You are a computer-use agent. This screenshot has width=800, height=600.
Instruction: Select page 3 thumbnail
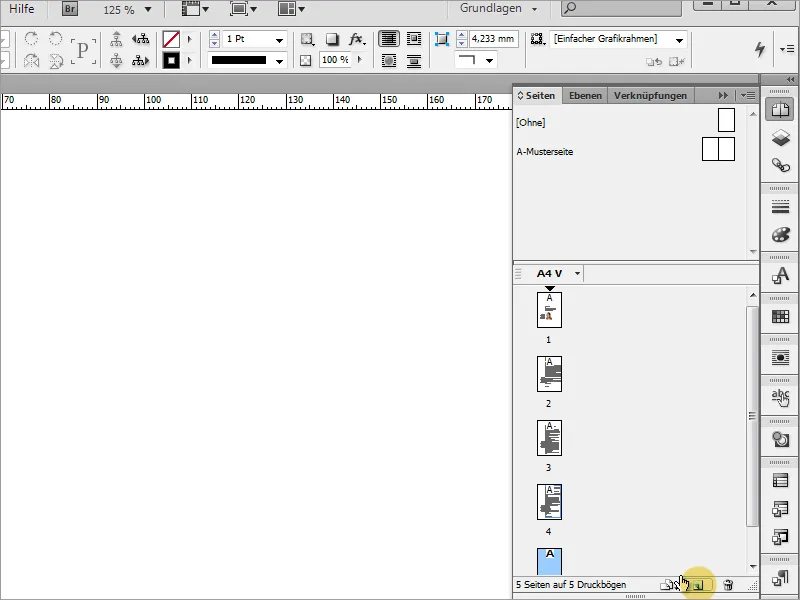click(x=549, y=438)
